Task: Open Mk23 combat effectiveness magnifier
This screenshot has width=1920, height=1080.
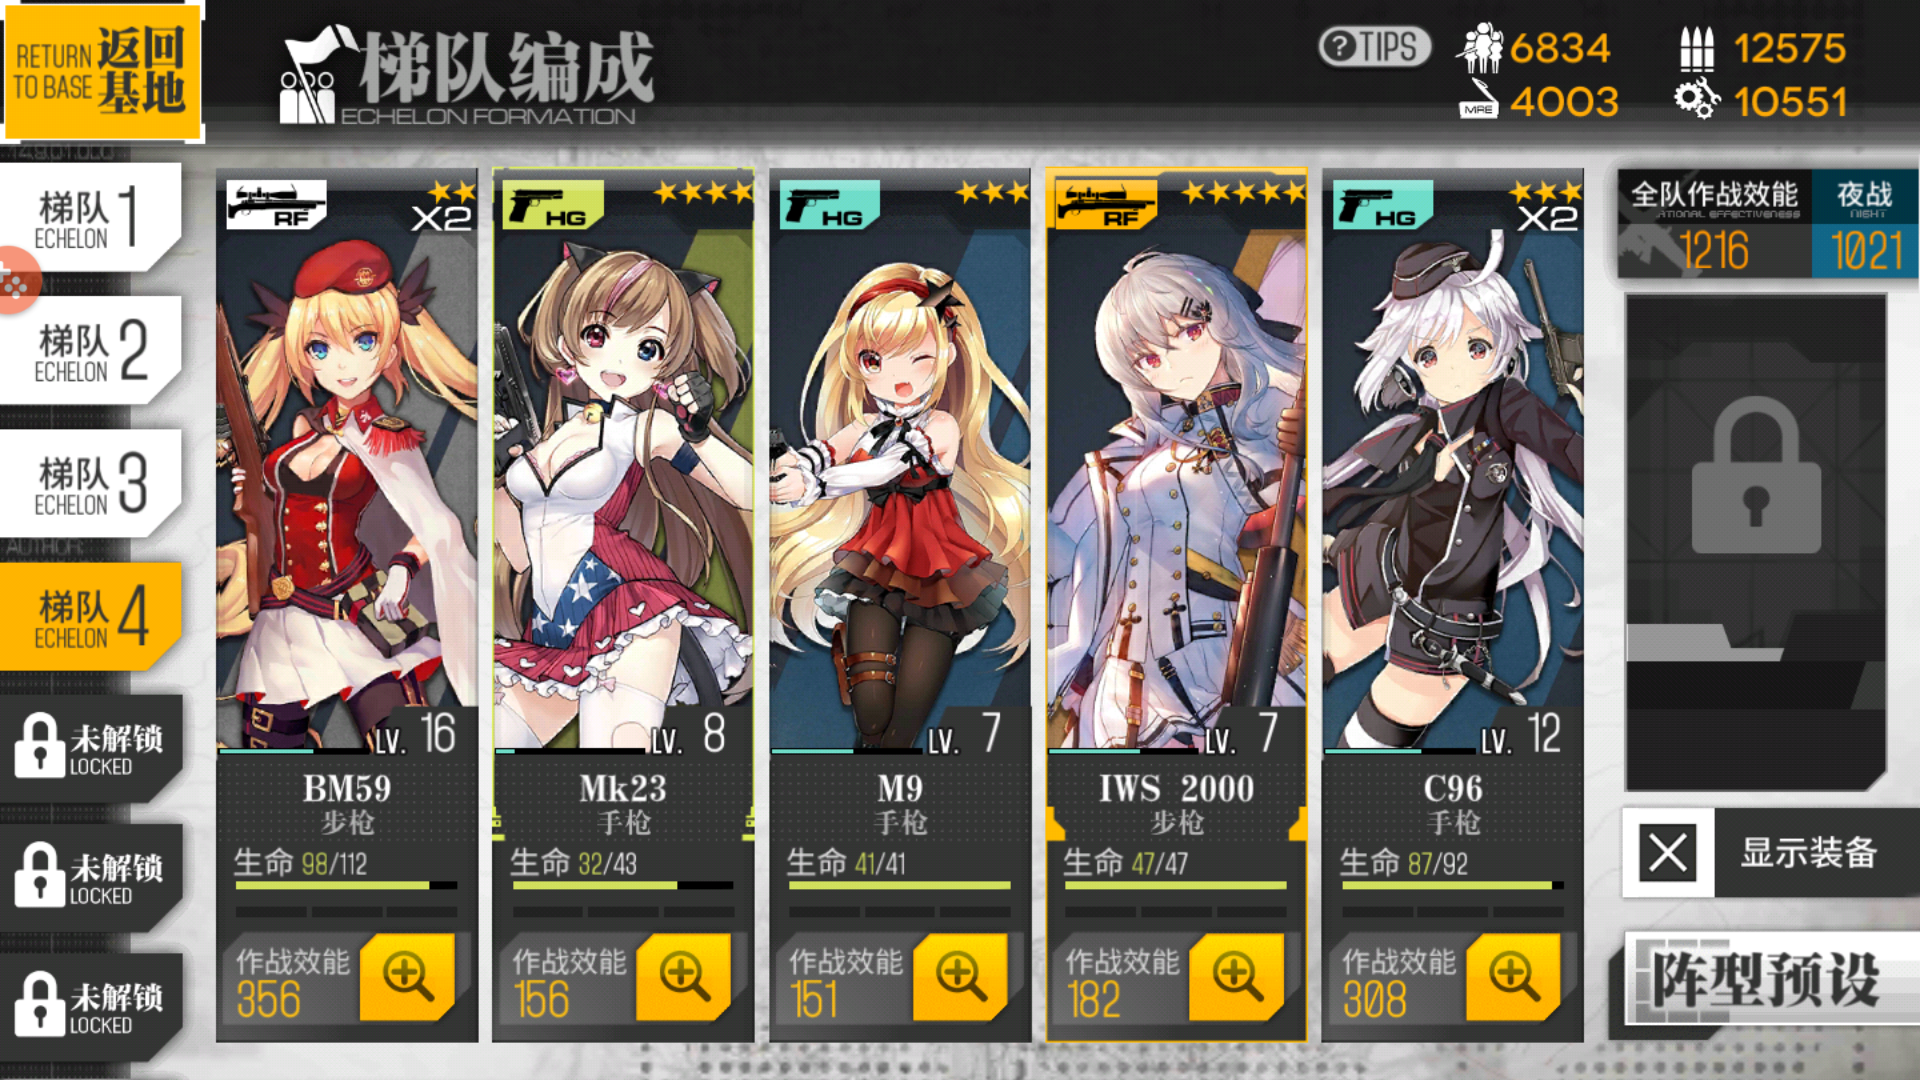Action: pyautogui.click(x=683, y=977)
